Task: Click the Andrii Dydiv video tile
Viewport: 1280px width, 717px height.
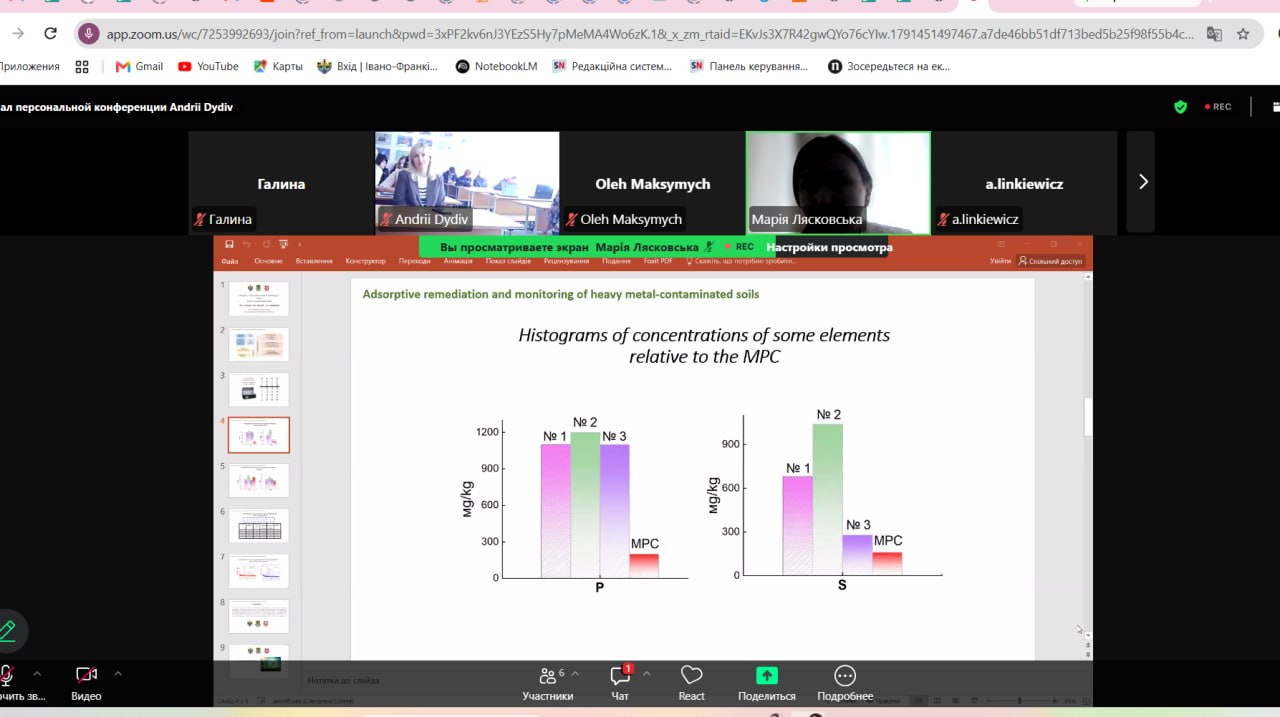Action: [x=467, y=182]
